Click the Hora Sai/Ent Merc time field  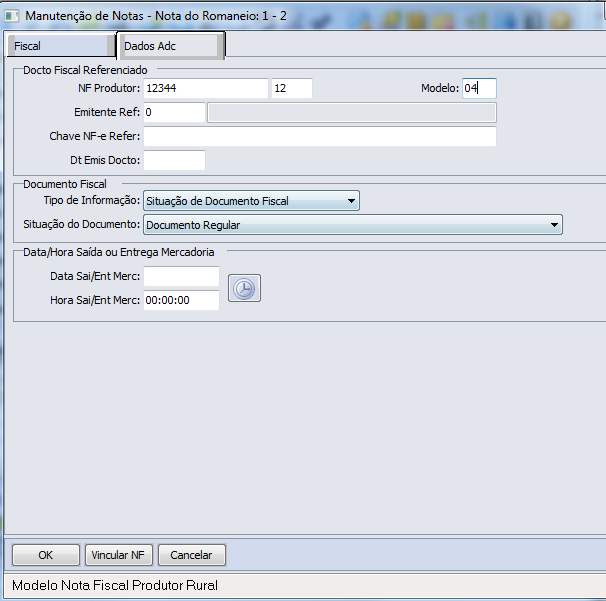(x=181, y=300)
